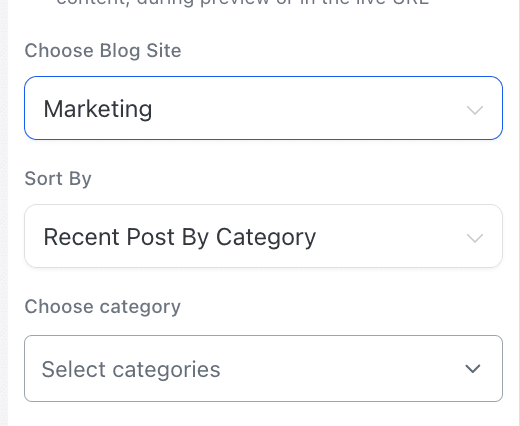Open the Sort By dropdown
Image resolution: width=520 pixels, height=426 pixels.
(263, 236)
